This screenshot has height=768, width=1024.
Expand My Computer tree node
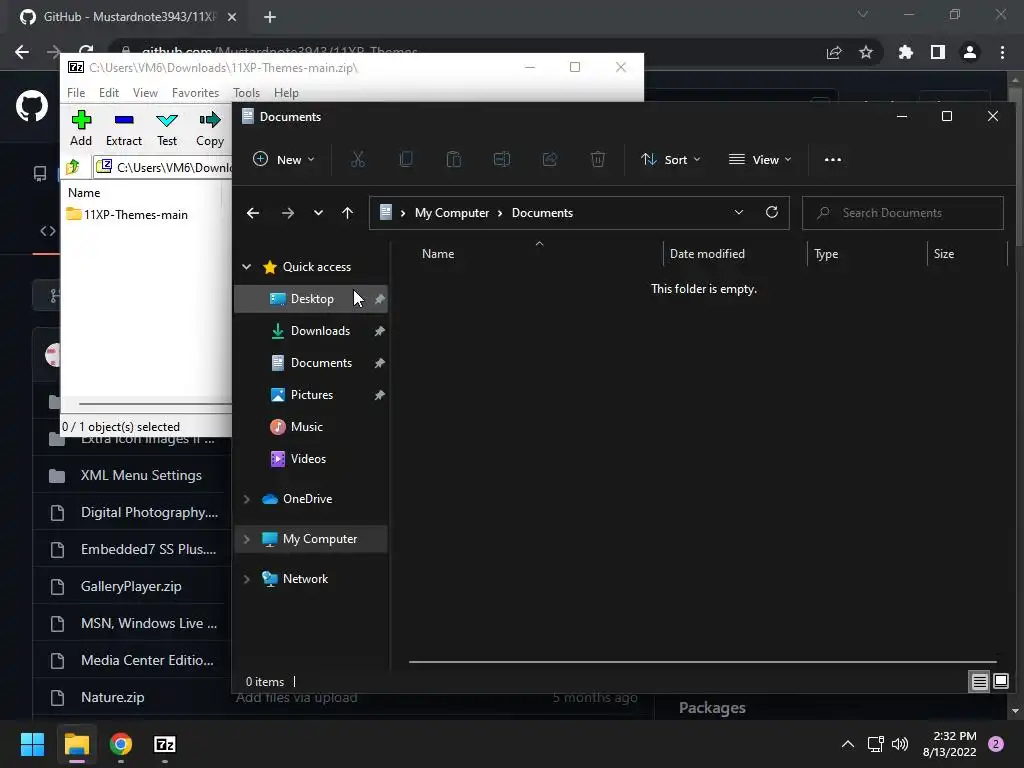pyautogui.click(x=247, y=539)
